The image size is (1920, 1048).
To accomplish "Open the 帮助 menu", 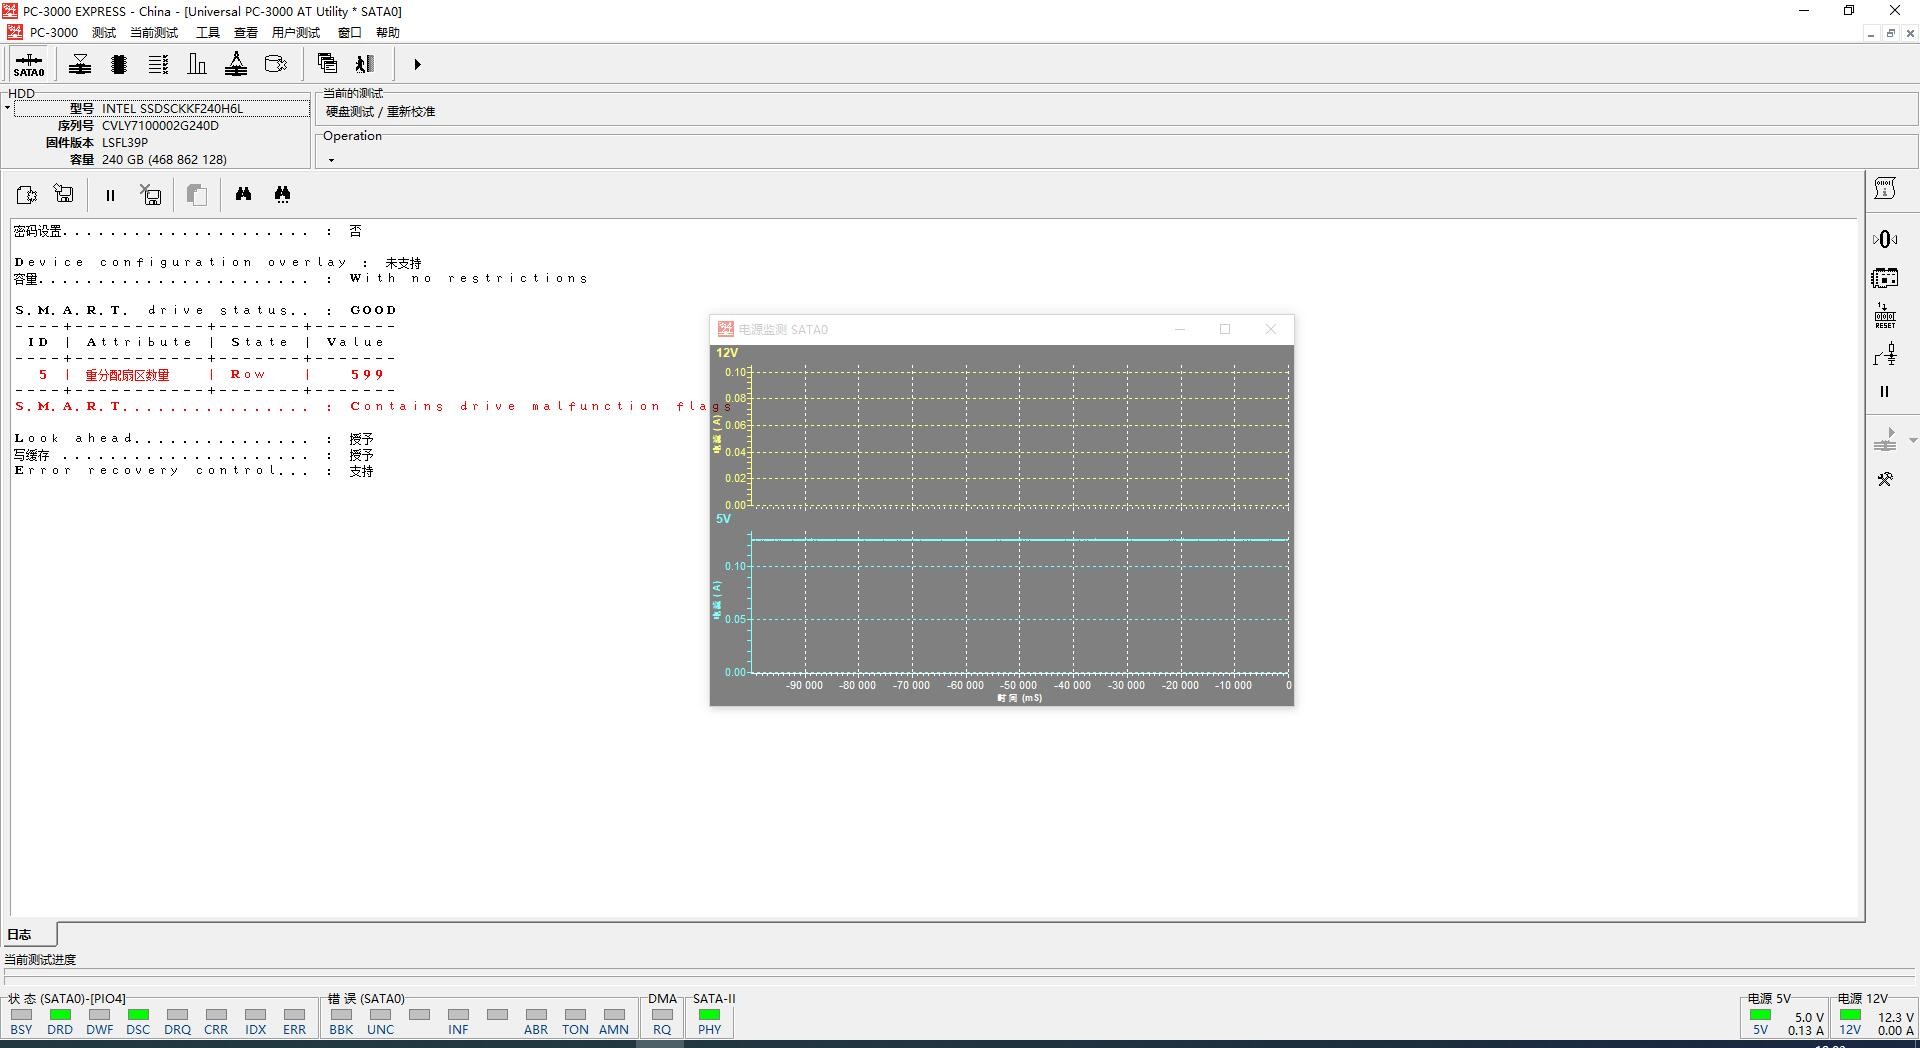I will click(388, 33).
